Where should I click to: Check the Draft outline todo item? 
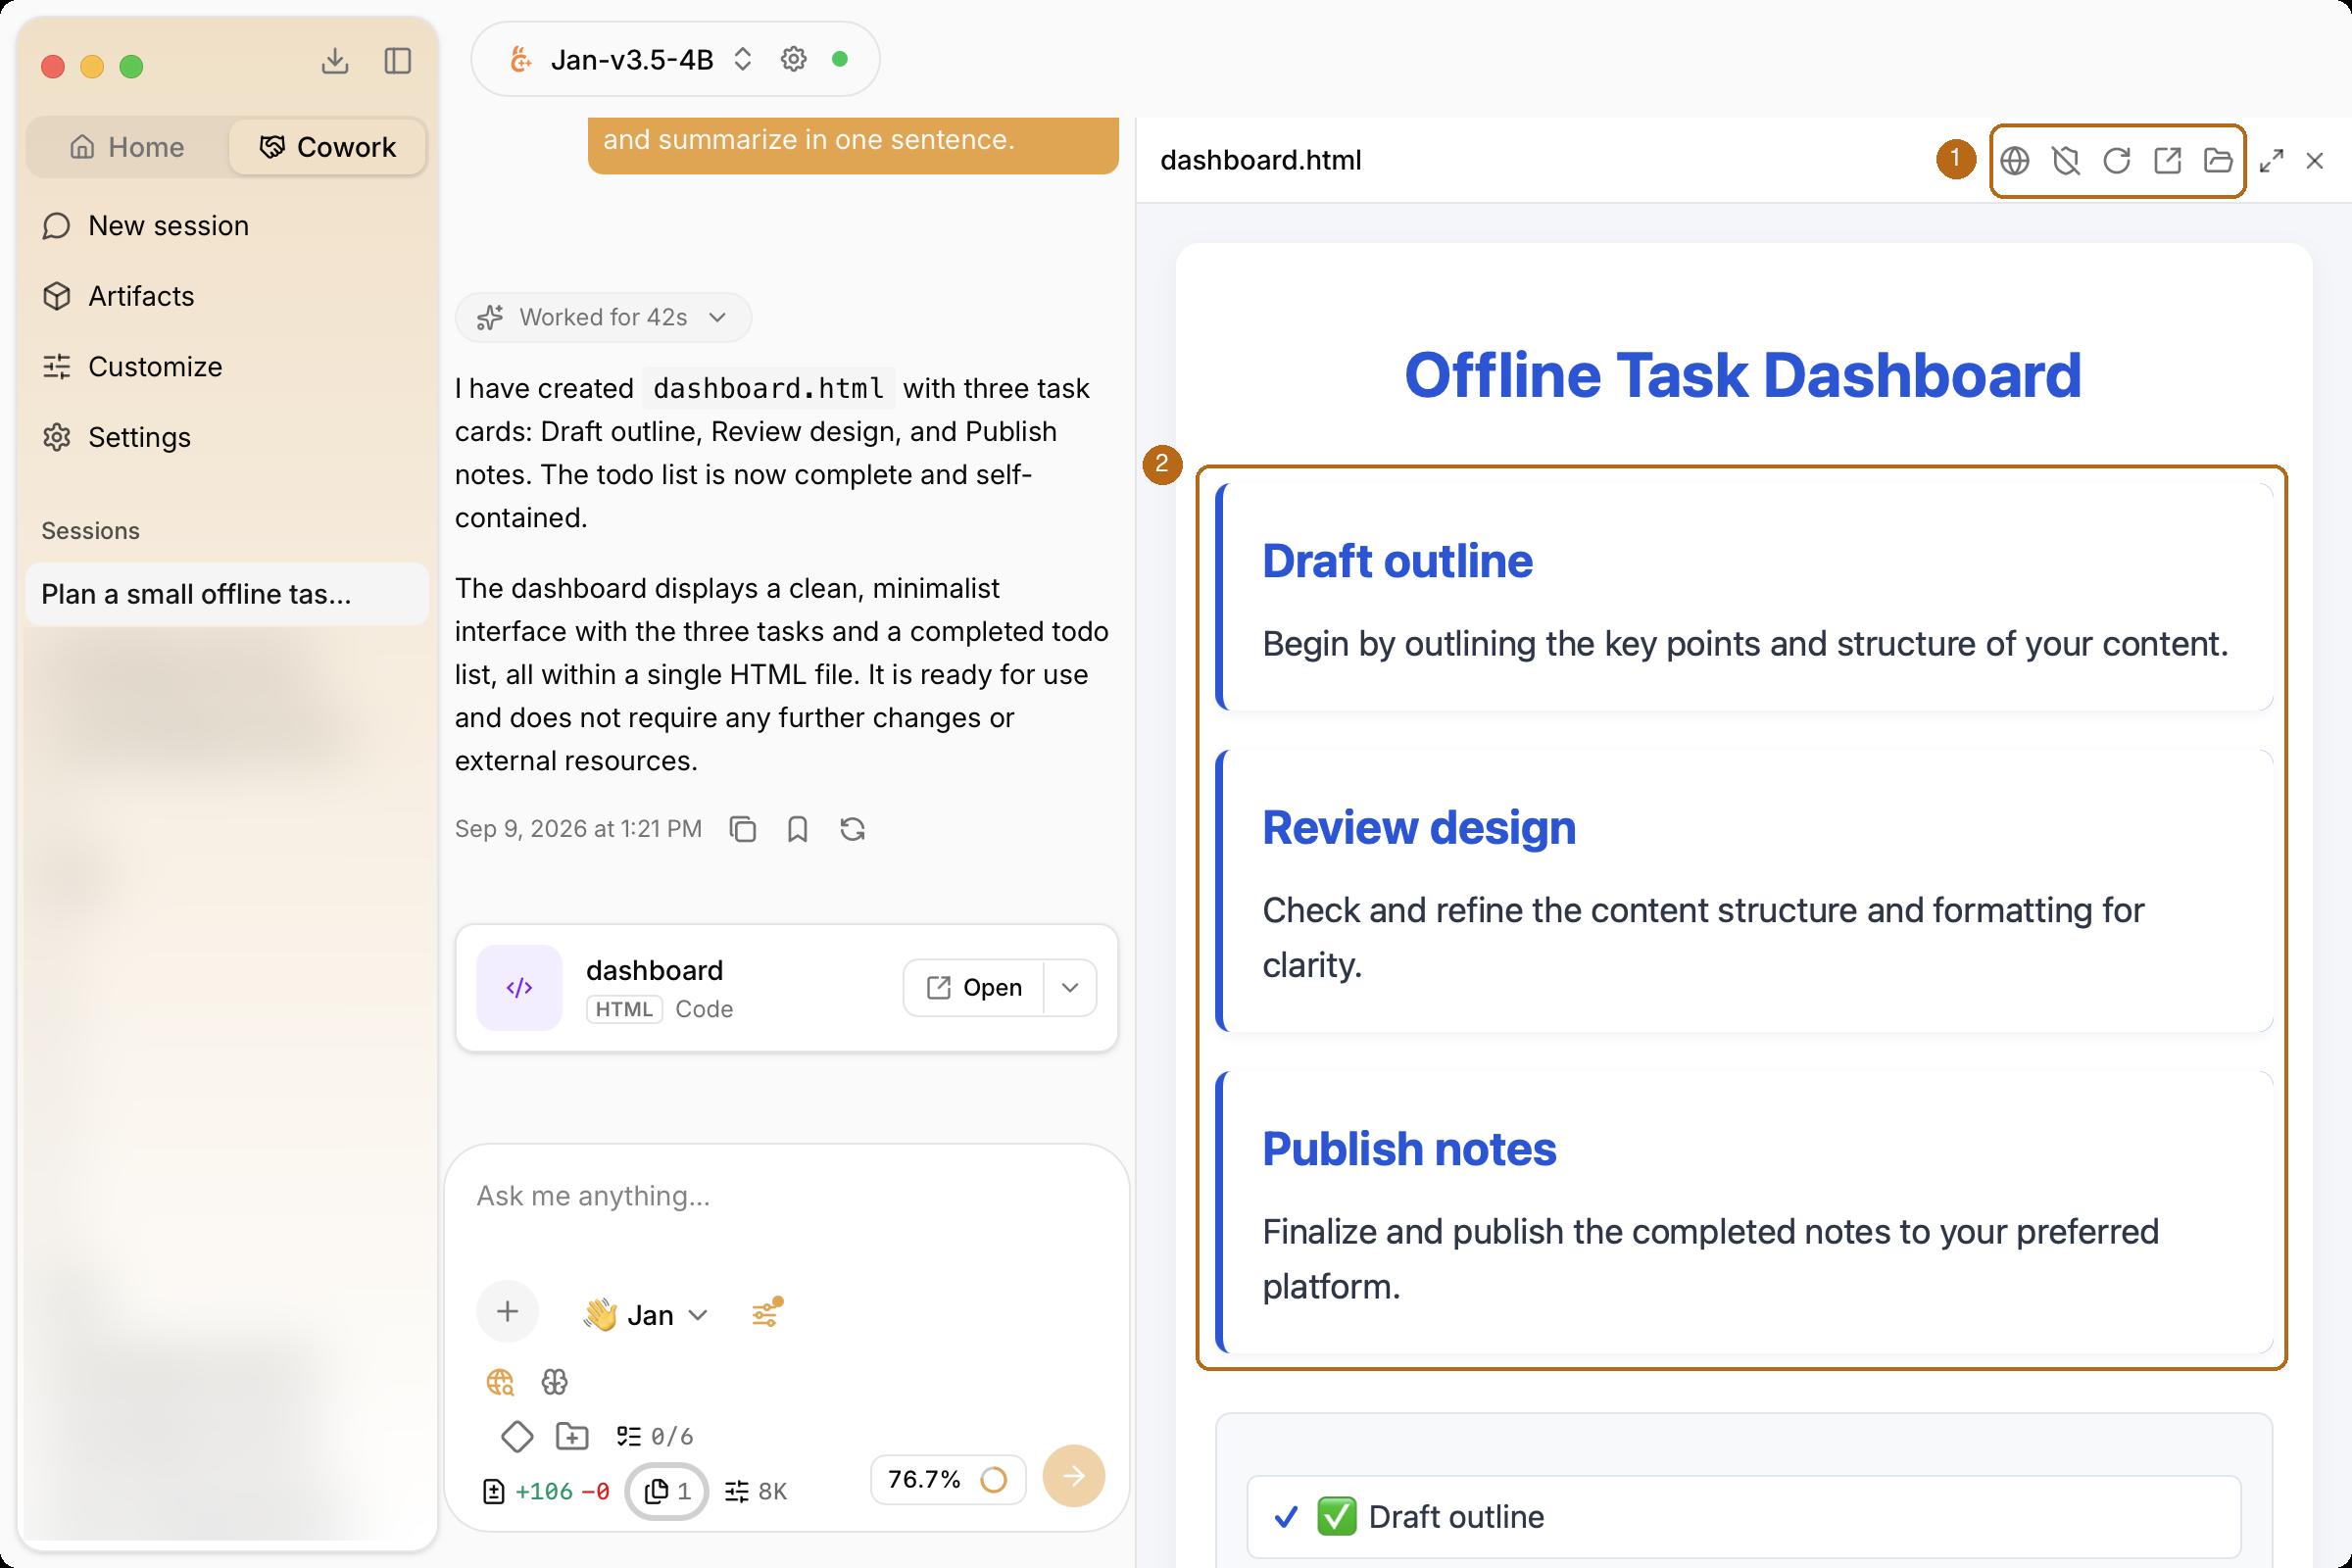click(x=1743, y=1517)
